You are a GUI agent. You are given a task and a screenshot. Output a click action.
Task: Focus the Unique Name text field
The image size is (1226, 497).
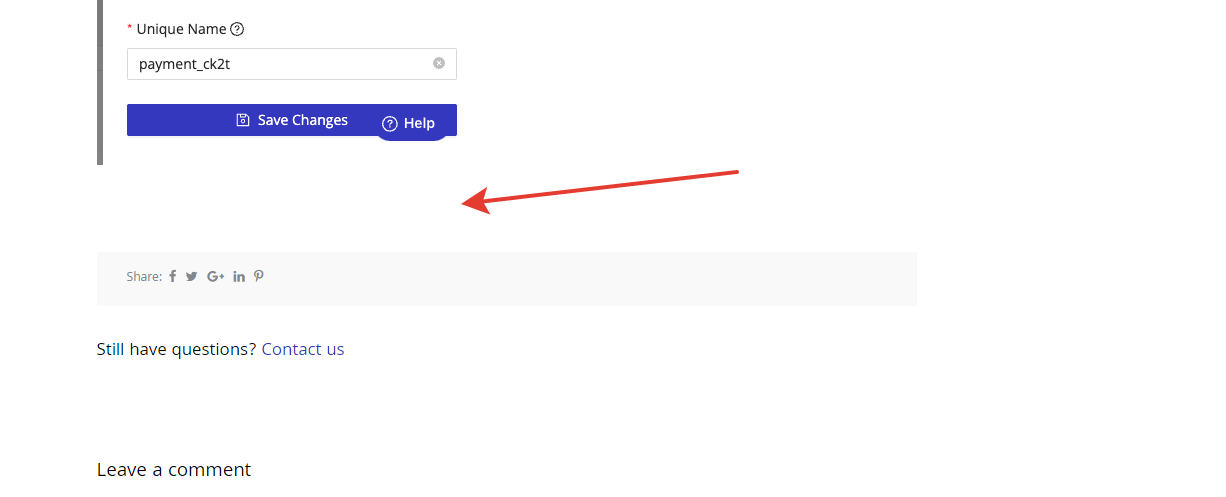pyautogui.click(x=292, y=64)
